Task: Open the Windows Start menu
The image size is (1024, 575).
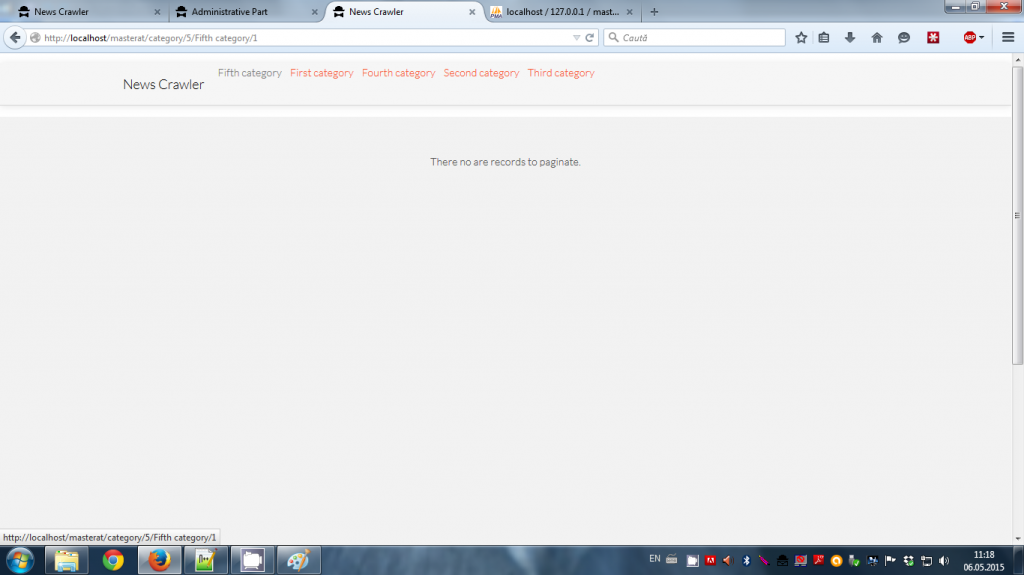Action: click(20, 561)
